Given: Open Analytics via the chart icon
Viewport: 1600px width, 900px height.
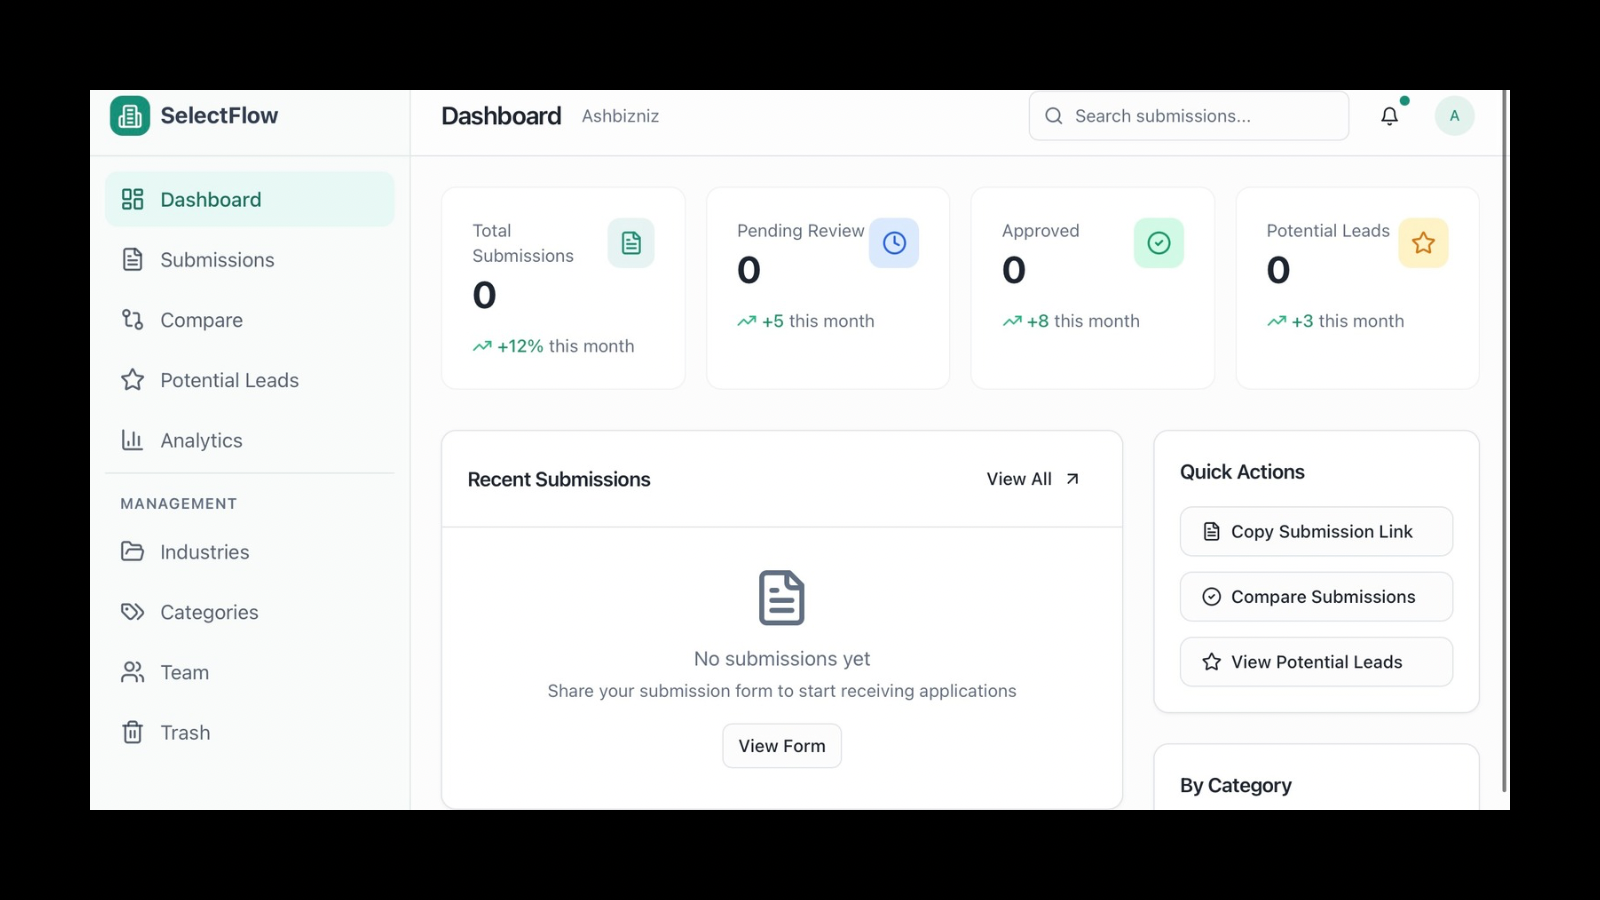Looking at the screenshot, I should (x=132, y=440).
